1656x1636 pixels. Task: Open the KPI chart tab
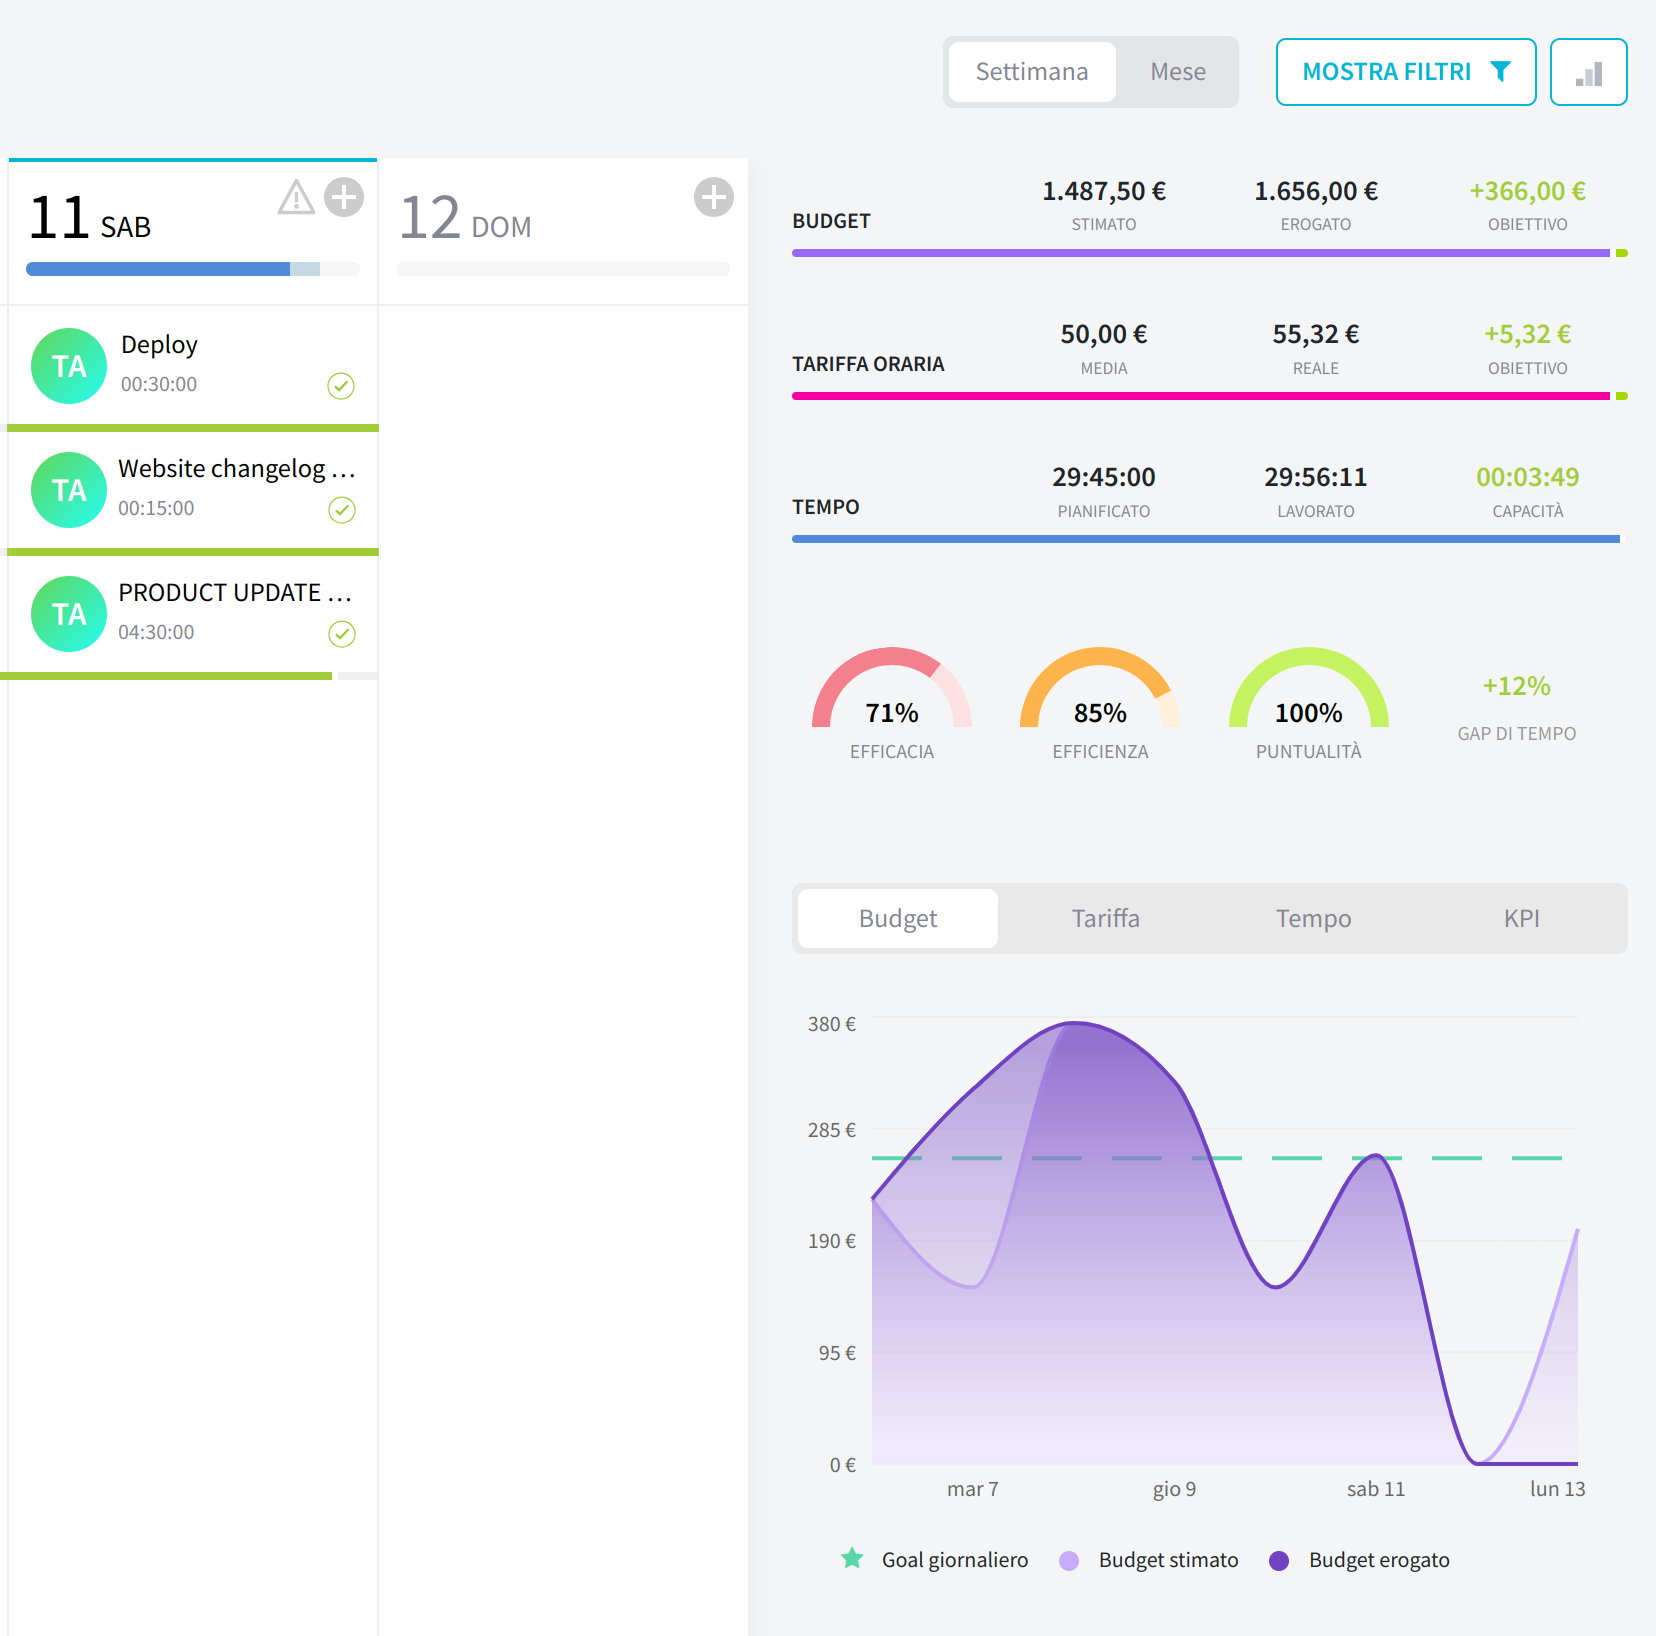(x=1522, y=918)
